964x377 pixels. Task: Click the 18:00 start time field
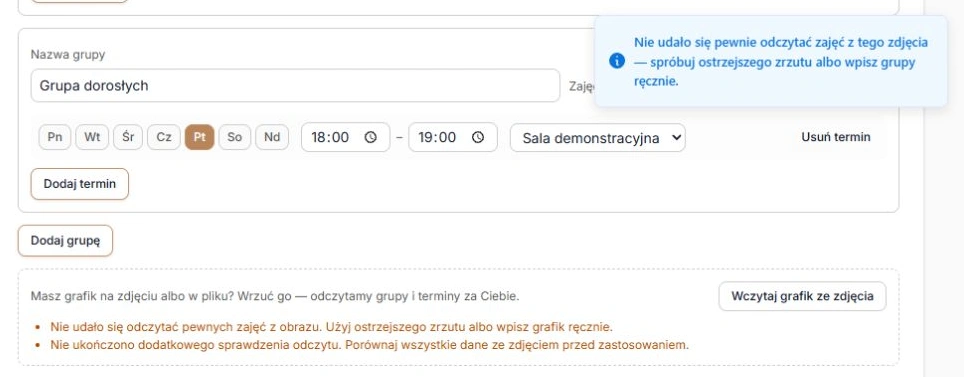coord(346,138)
